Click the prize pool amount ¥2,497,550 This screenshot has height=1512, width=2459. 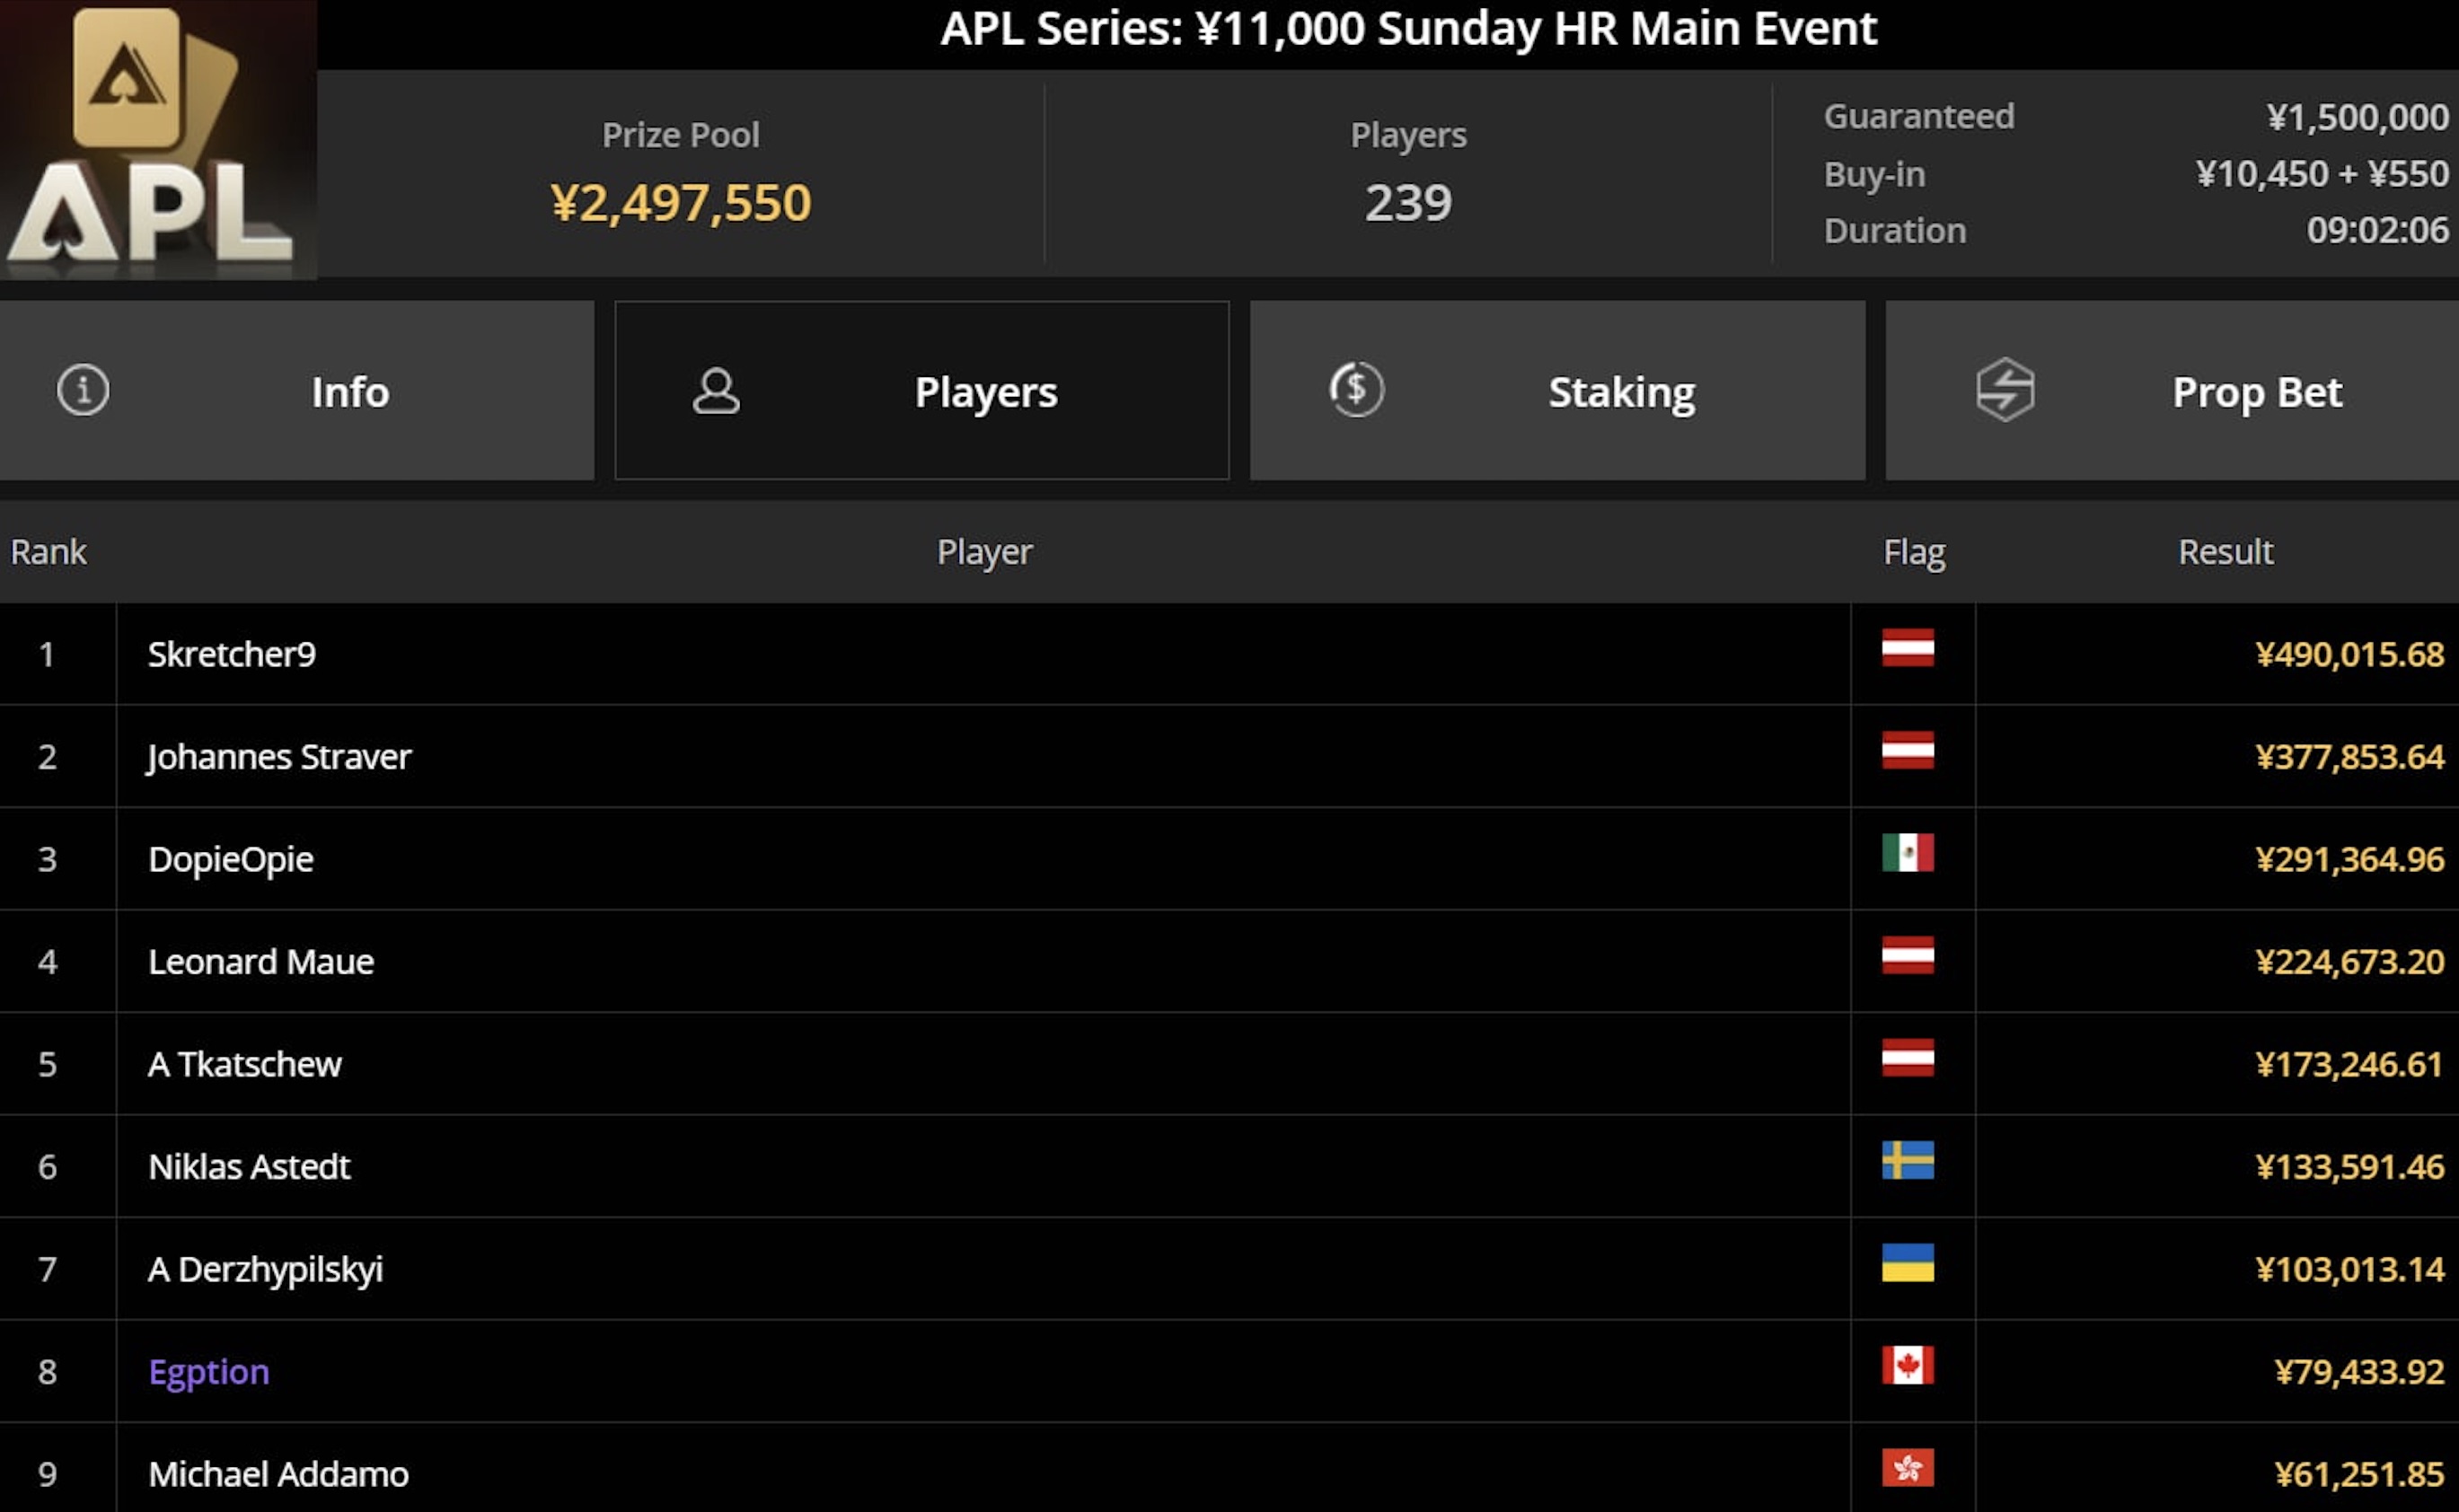point(680,203)
